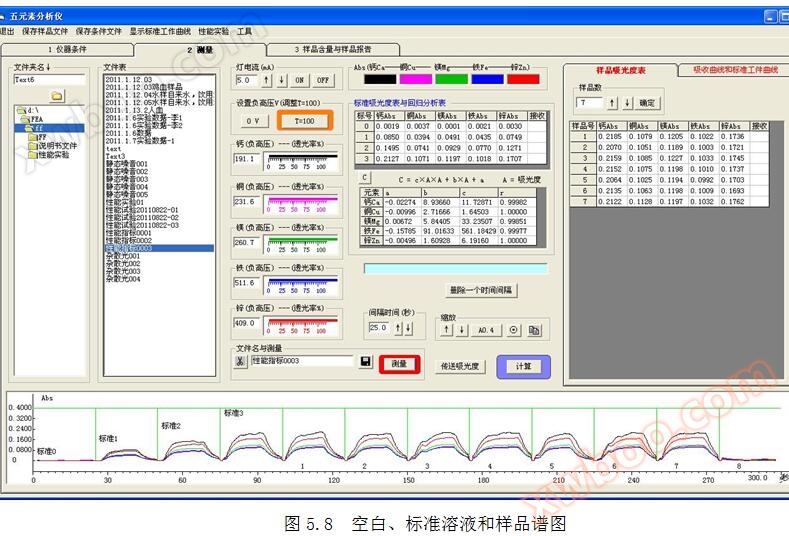Click the folder browse icon under folder name
The width and height of the screenshot is (789, 536).
click(57, 96)
